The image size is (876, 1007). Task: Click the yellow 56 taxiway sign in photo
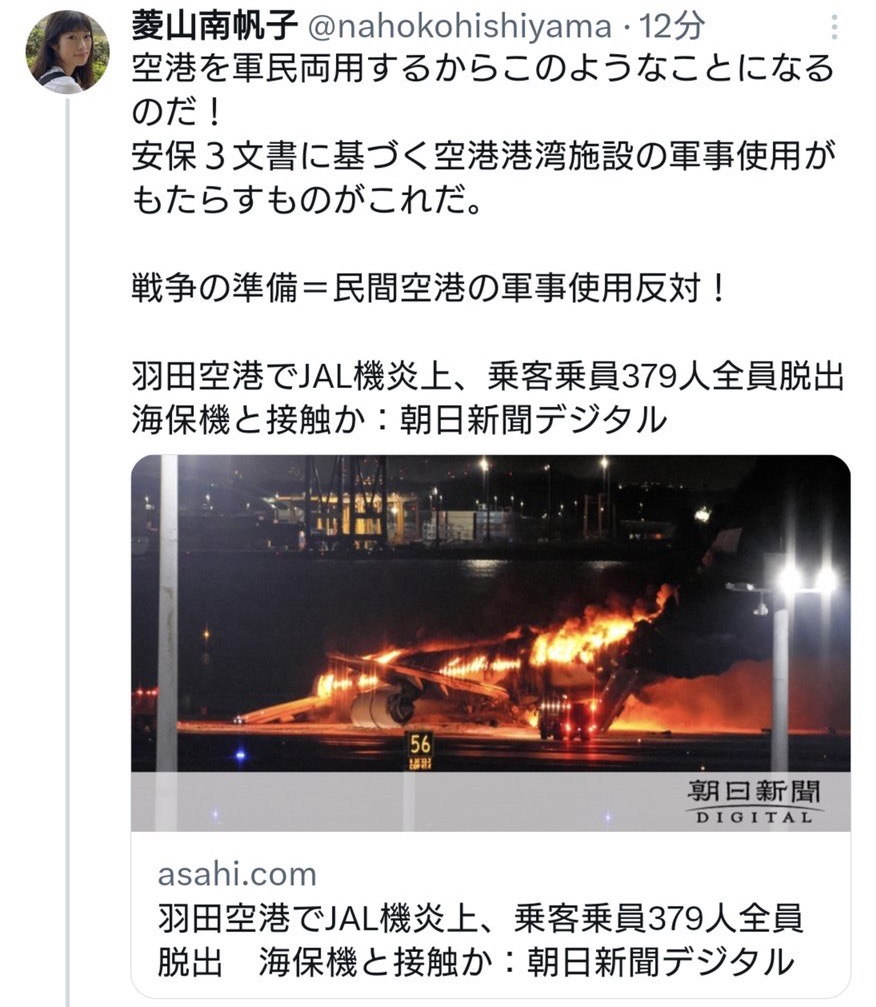[420, 745]
